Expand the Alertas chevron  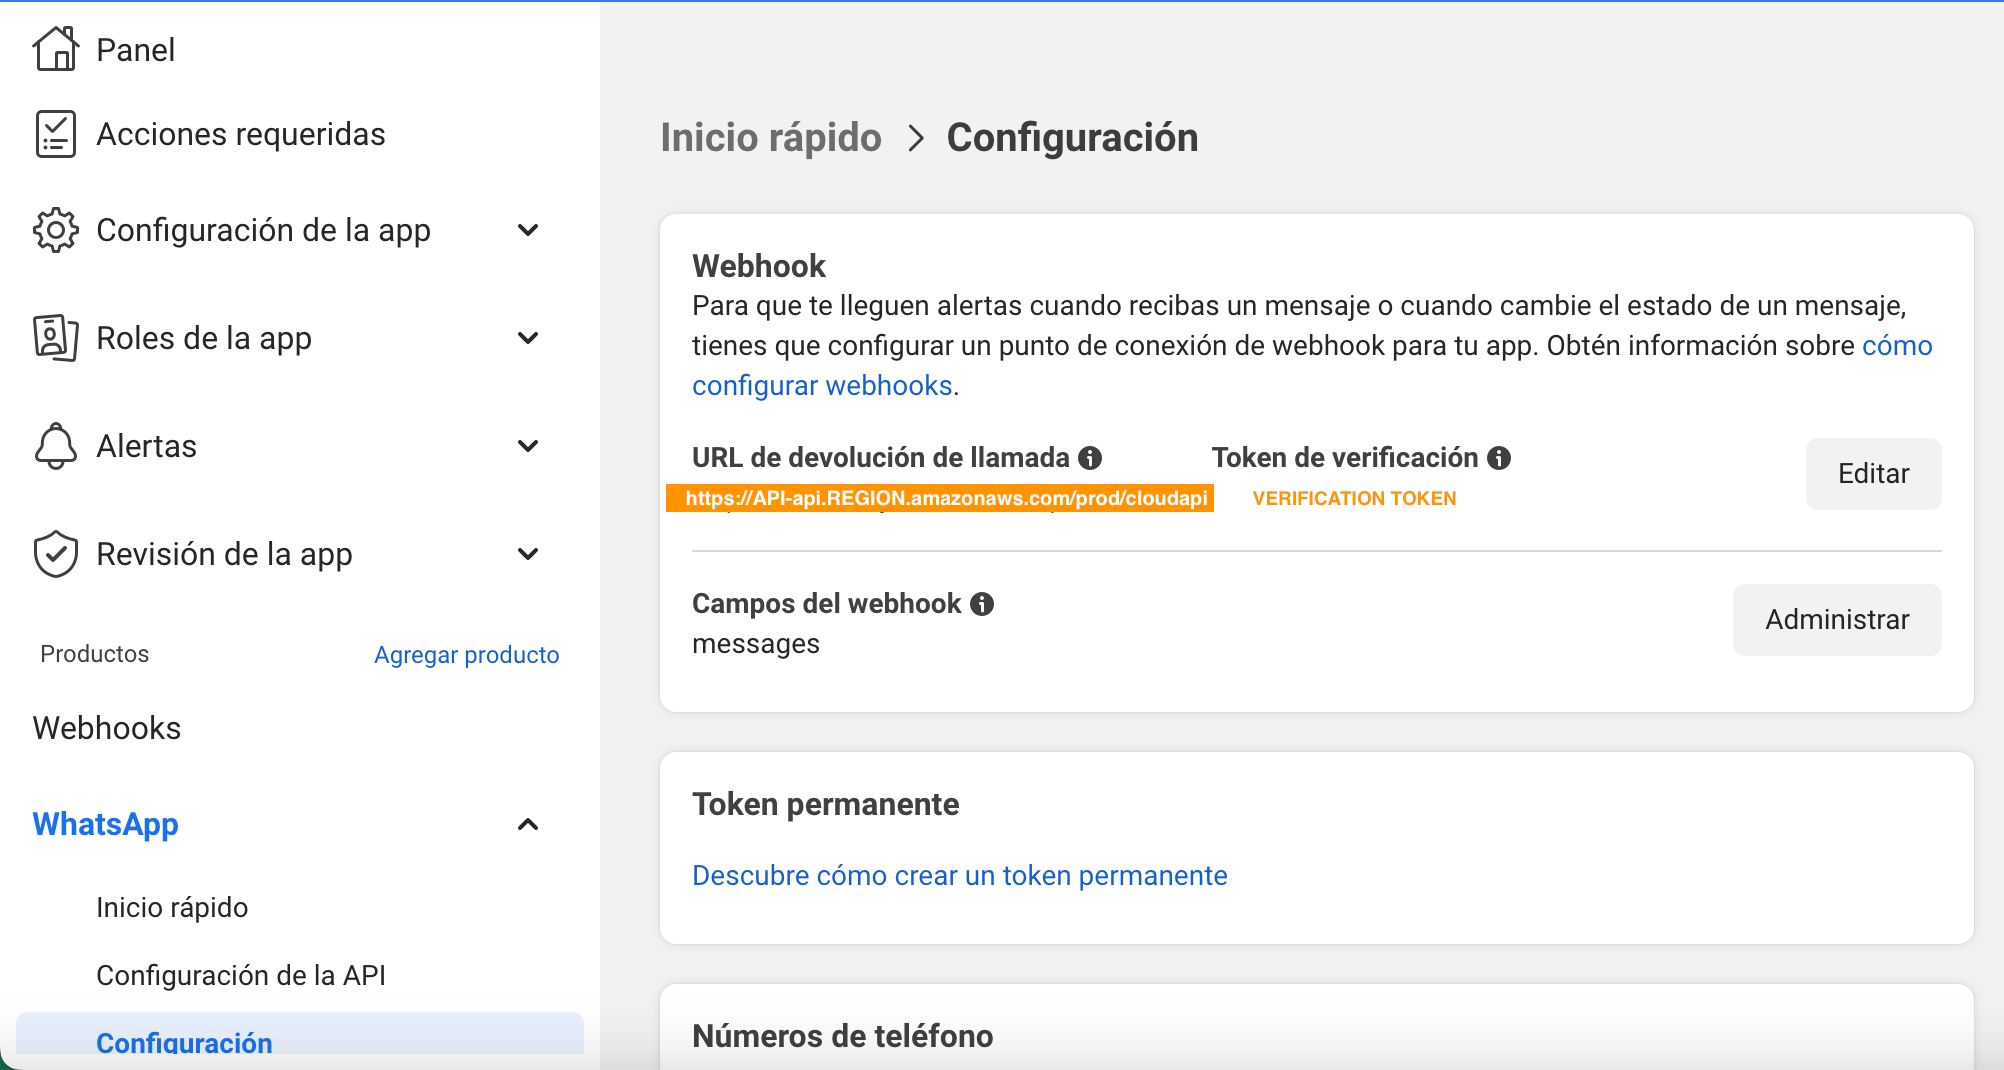pyautogui.click(x=528, y=446)
